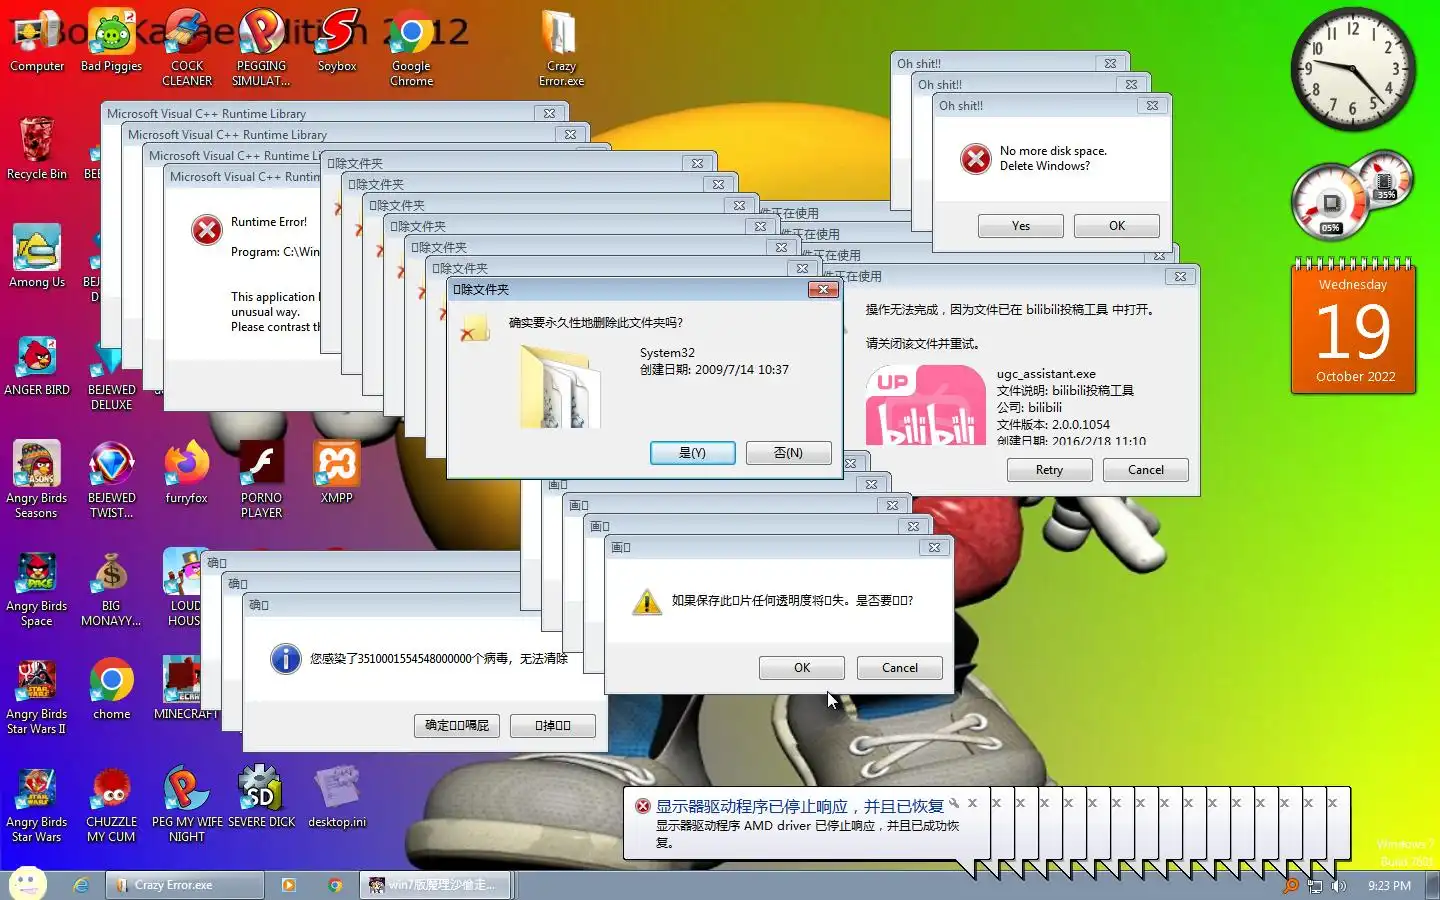The height and width of the screenshot is (900, 1440).
Task: Open the BIG MONAYY desktop icon
Action: 111,588
